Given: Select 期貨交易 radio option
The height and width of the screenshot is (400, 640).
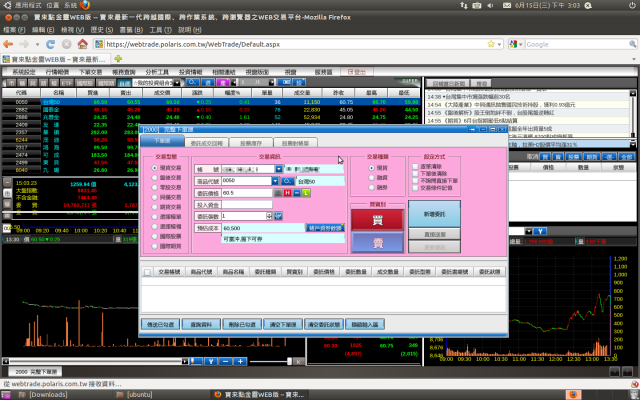Looking at the screenshot, I should pyautogui.click(x=155, y=207).
